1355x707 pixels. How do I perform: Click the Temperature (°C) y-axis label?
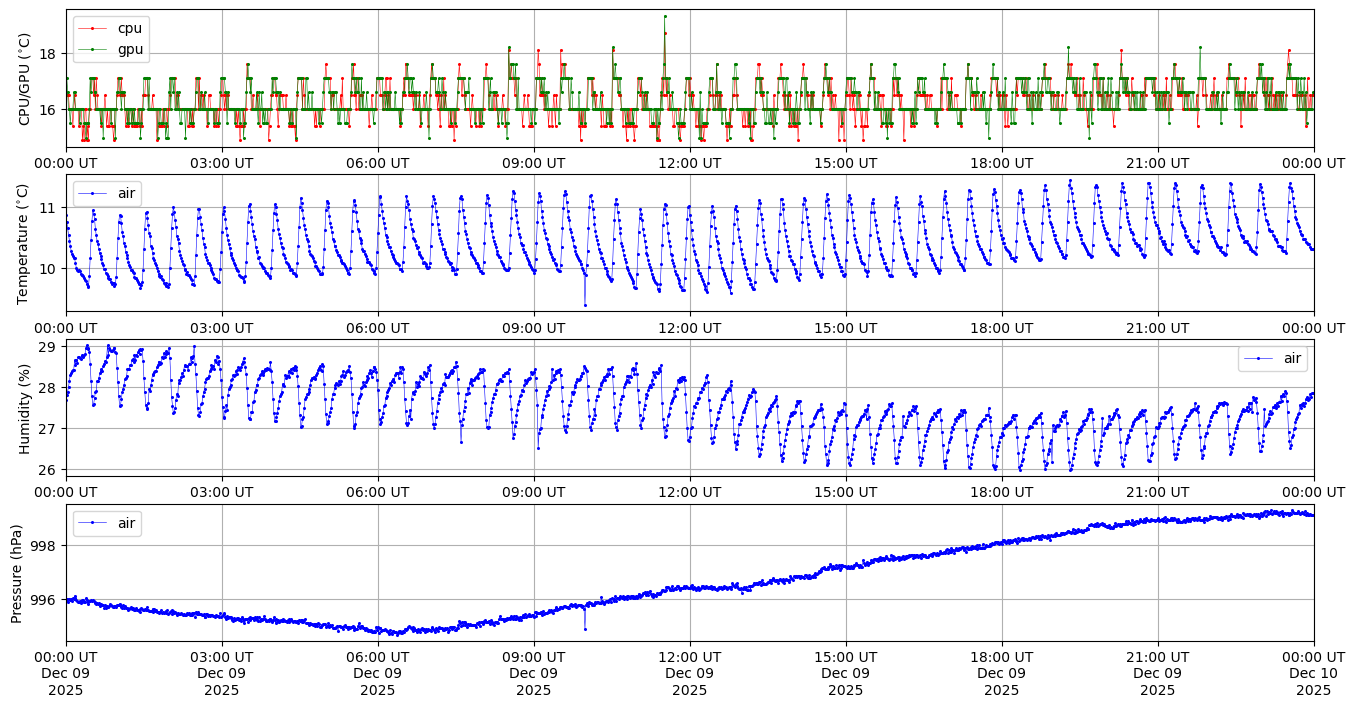[25, 243]
